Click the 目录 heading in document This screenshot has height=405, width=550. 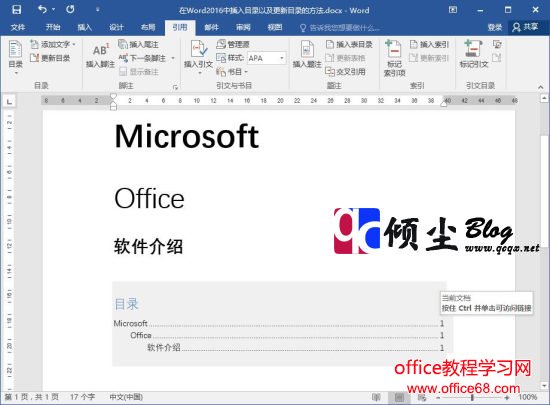point(127,304)
